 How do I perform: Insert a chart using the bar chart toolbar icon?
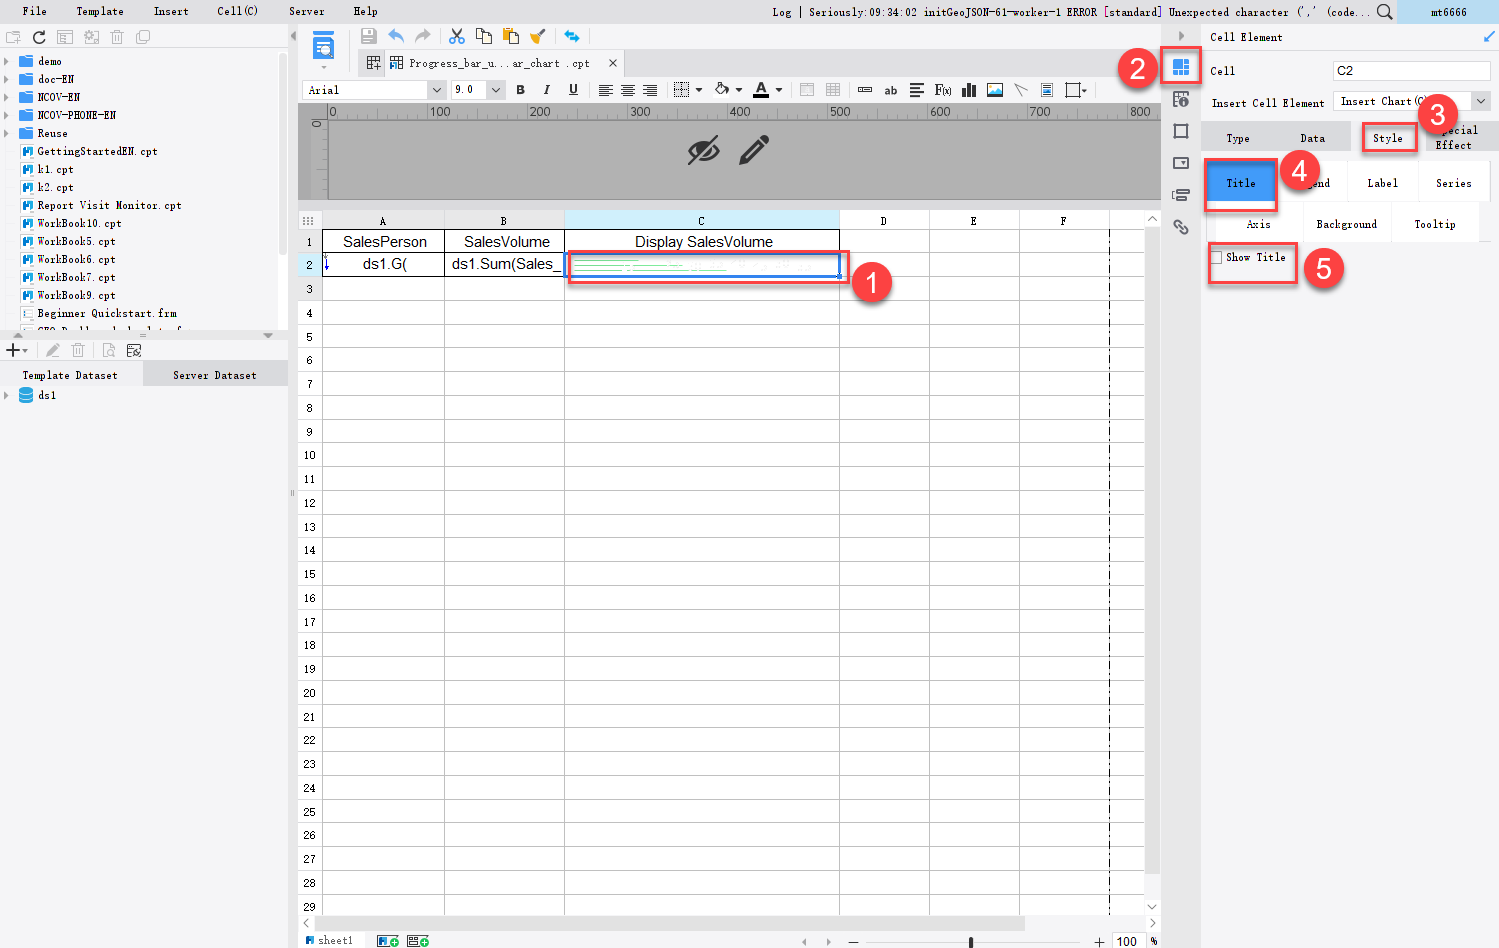tap(968, 90)
